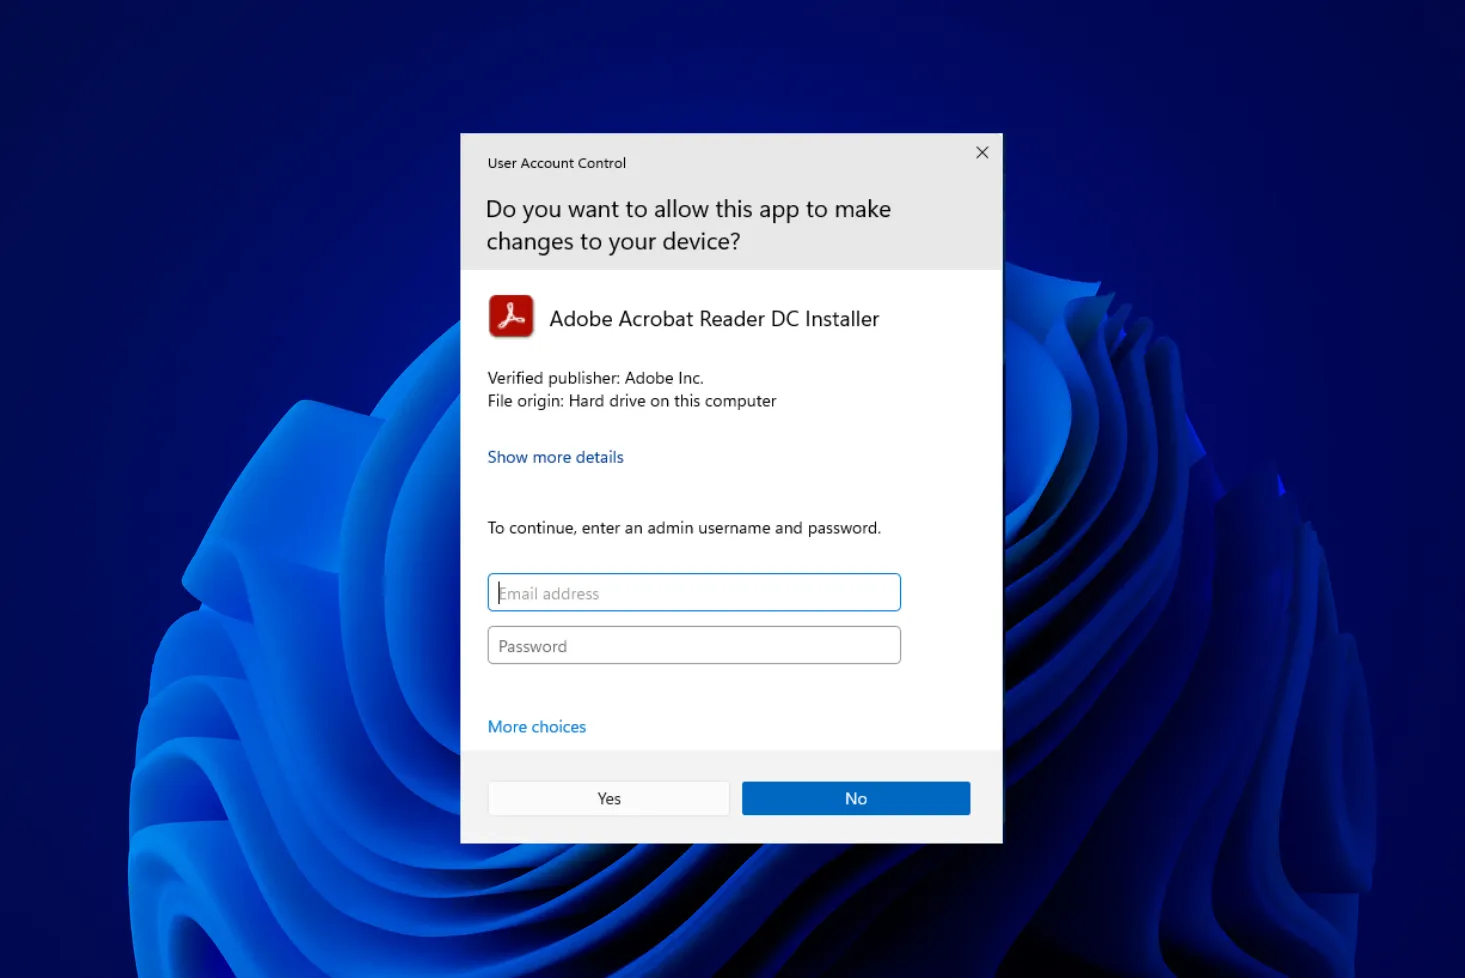
Task: Open the Show more details link
Action: point(555,457)
